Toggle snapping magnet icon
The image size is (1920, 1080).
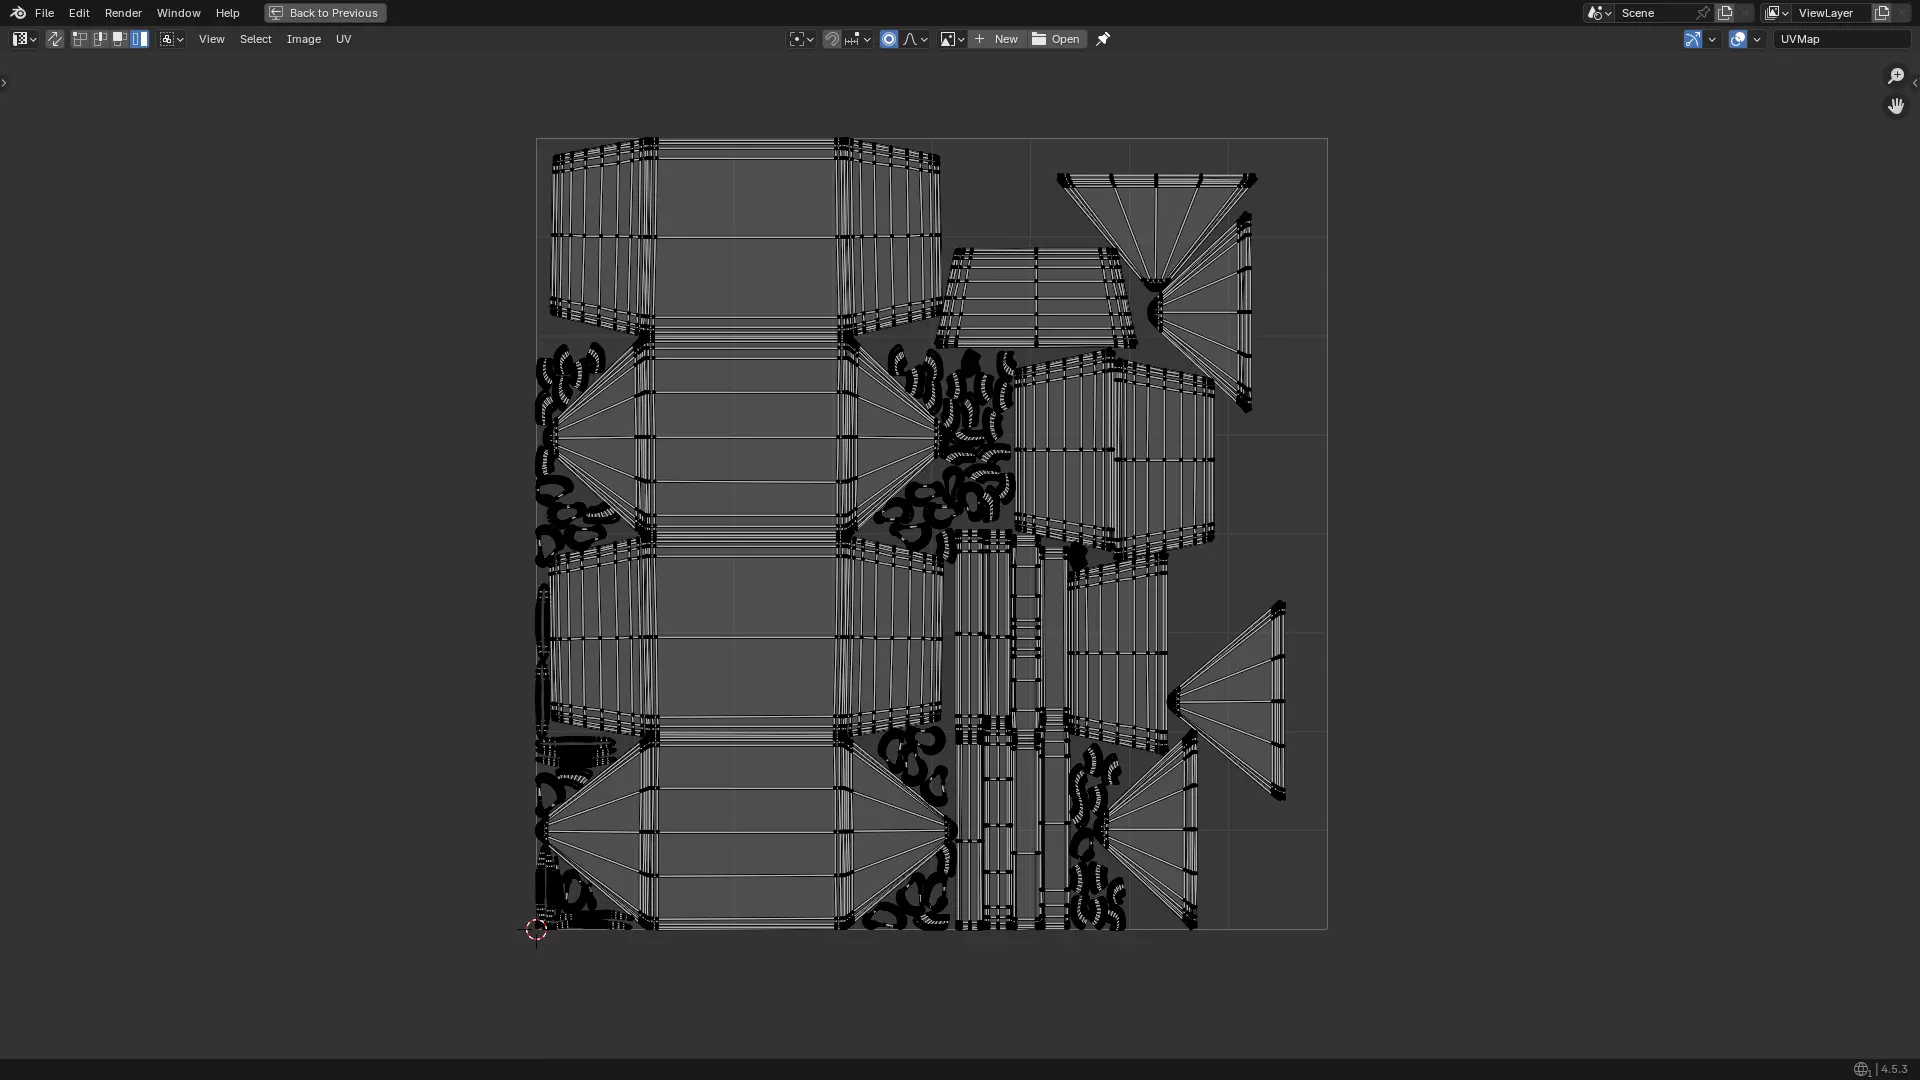click(832, 39)
